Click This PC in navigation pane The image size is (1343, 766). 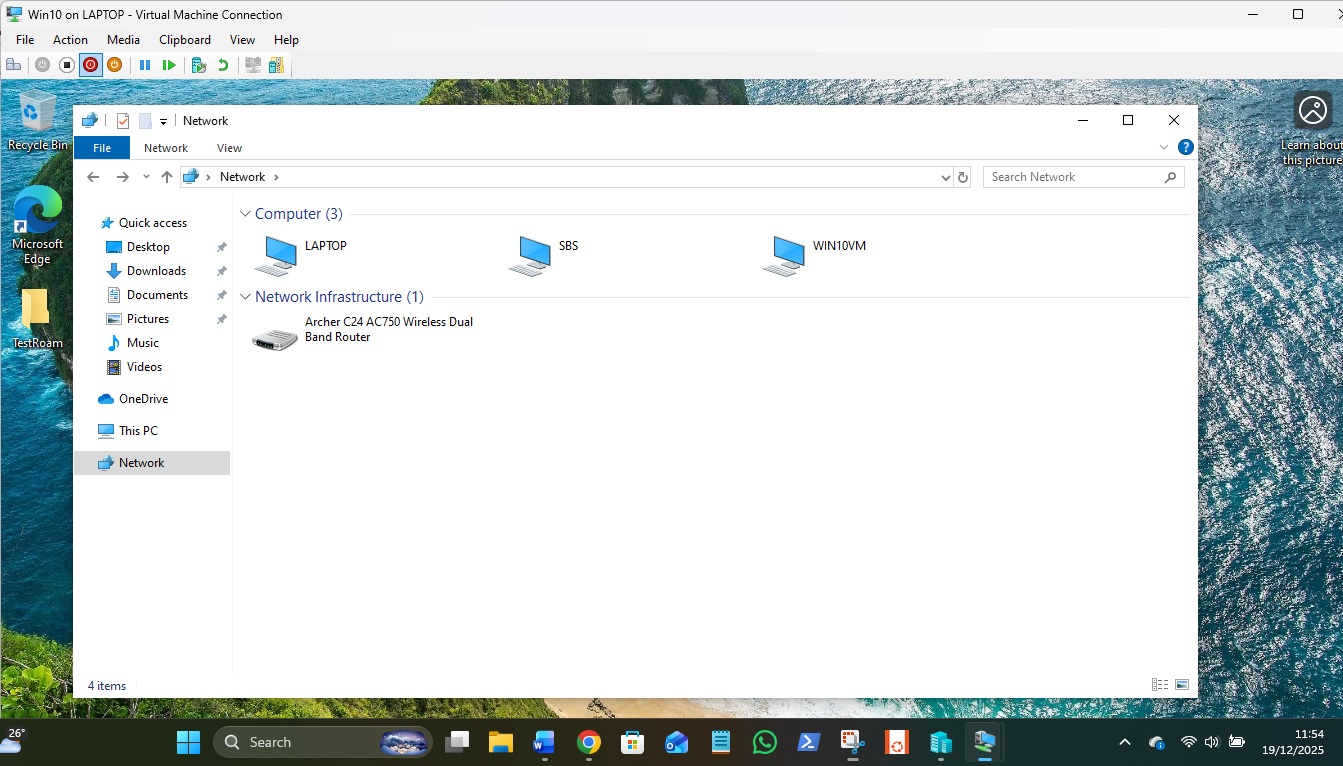click(138, 431)
